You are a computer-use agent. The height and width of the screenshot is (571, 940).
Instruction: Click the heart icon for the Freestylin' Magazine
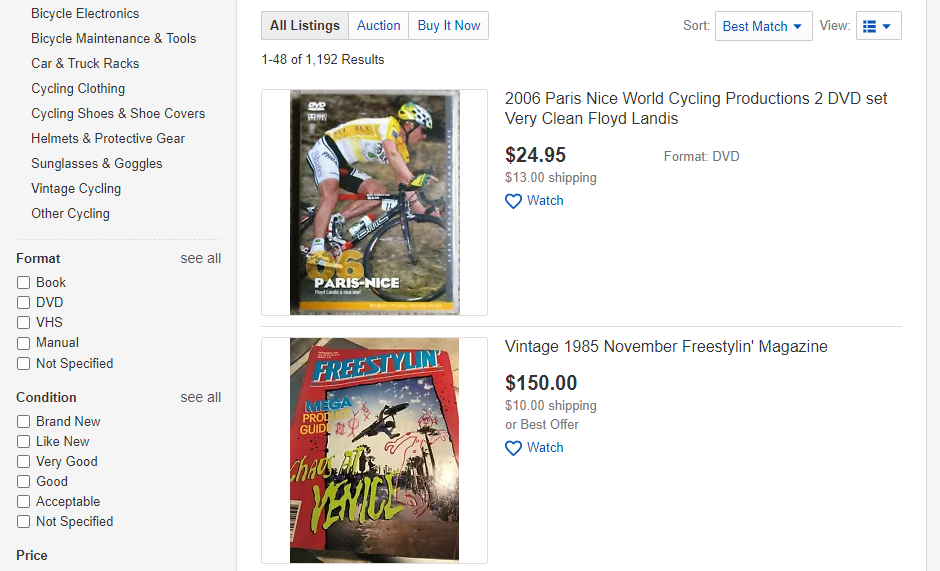click(x=513, y=448)
